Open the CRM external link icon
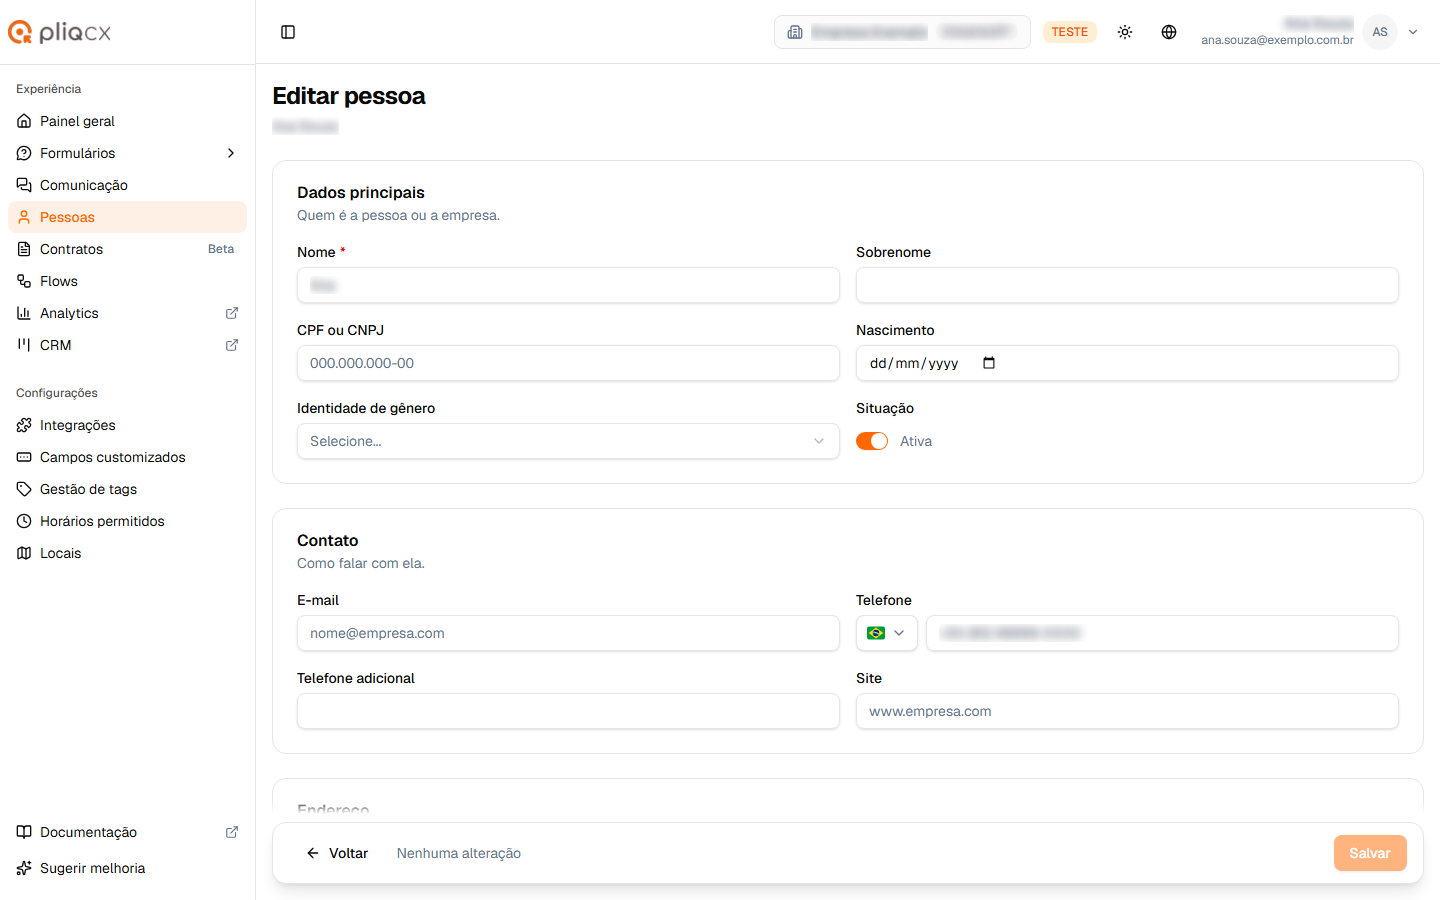This screenshot has height=900, width=1440. point(232,345)
